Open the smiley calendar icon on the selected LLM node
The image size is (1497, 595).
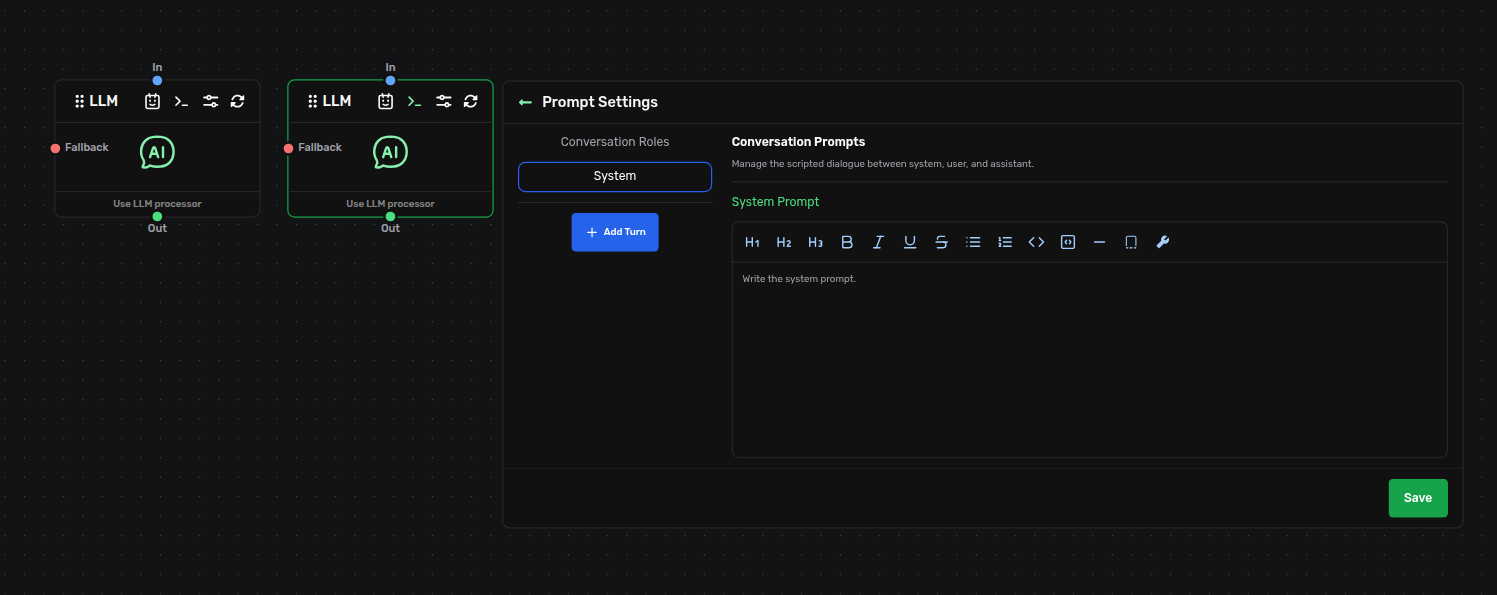385,101
